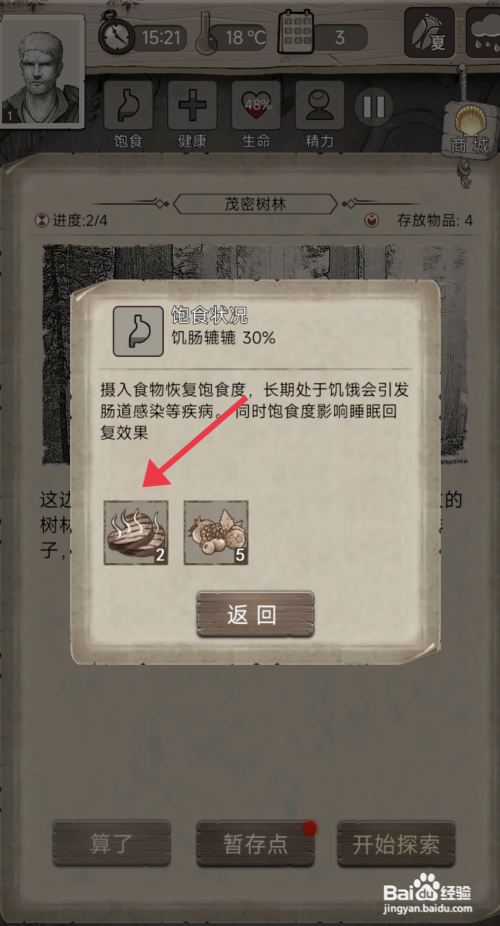Open the 暂存点 storage point button

click(x=255, y=843)
